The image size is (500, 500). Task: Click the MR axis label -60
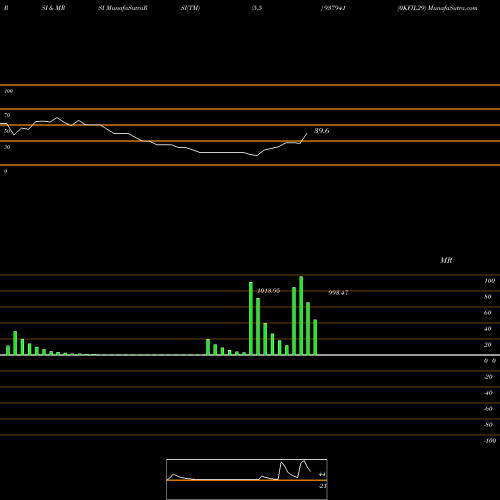(x=488, y=409)
